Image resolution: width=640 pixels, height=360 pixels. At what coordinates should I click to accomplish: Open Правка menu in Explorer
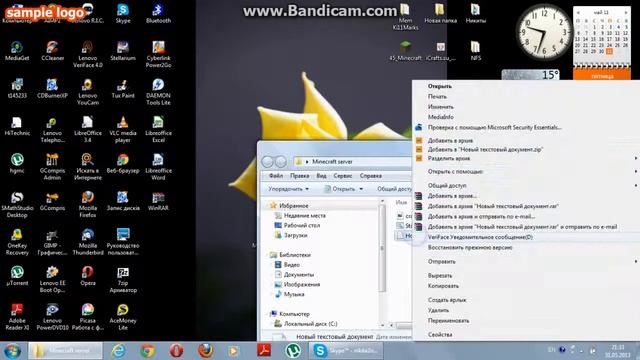point(299,176)
